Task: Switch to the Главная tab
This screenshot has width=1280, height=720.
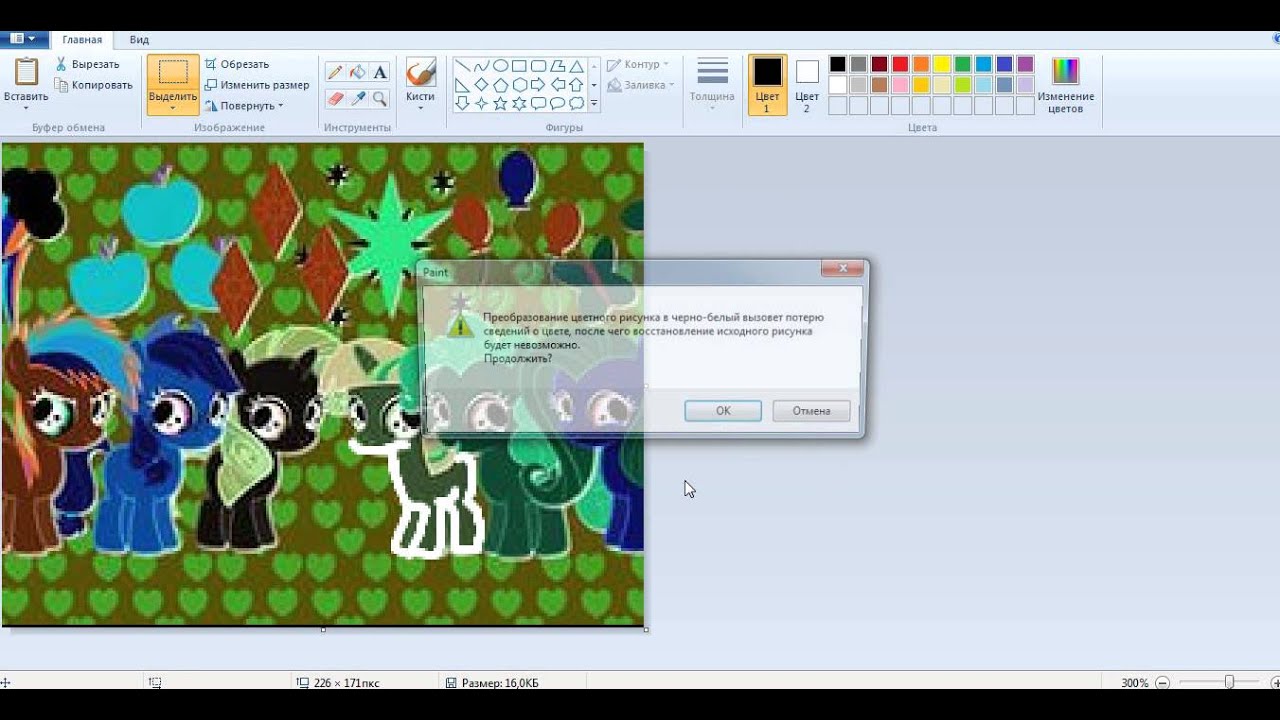Action: tap(82, 39)
